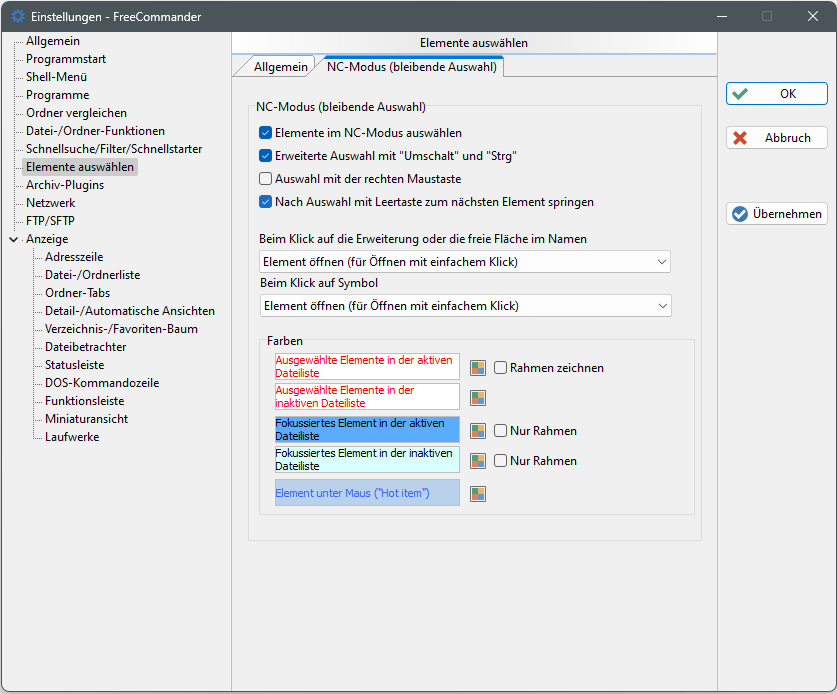Screen dimensions: 837x694
Task: Click the blue checkmark Übernehmen button
Action: (777, 213)
